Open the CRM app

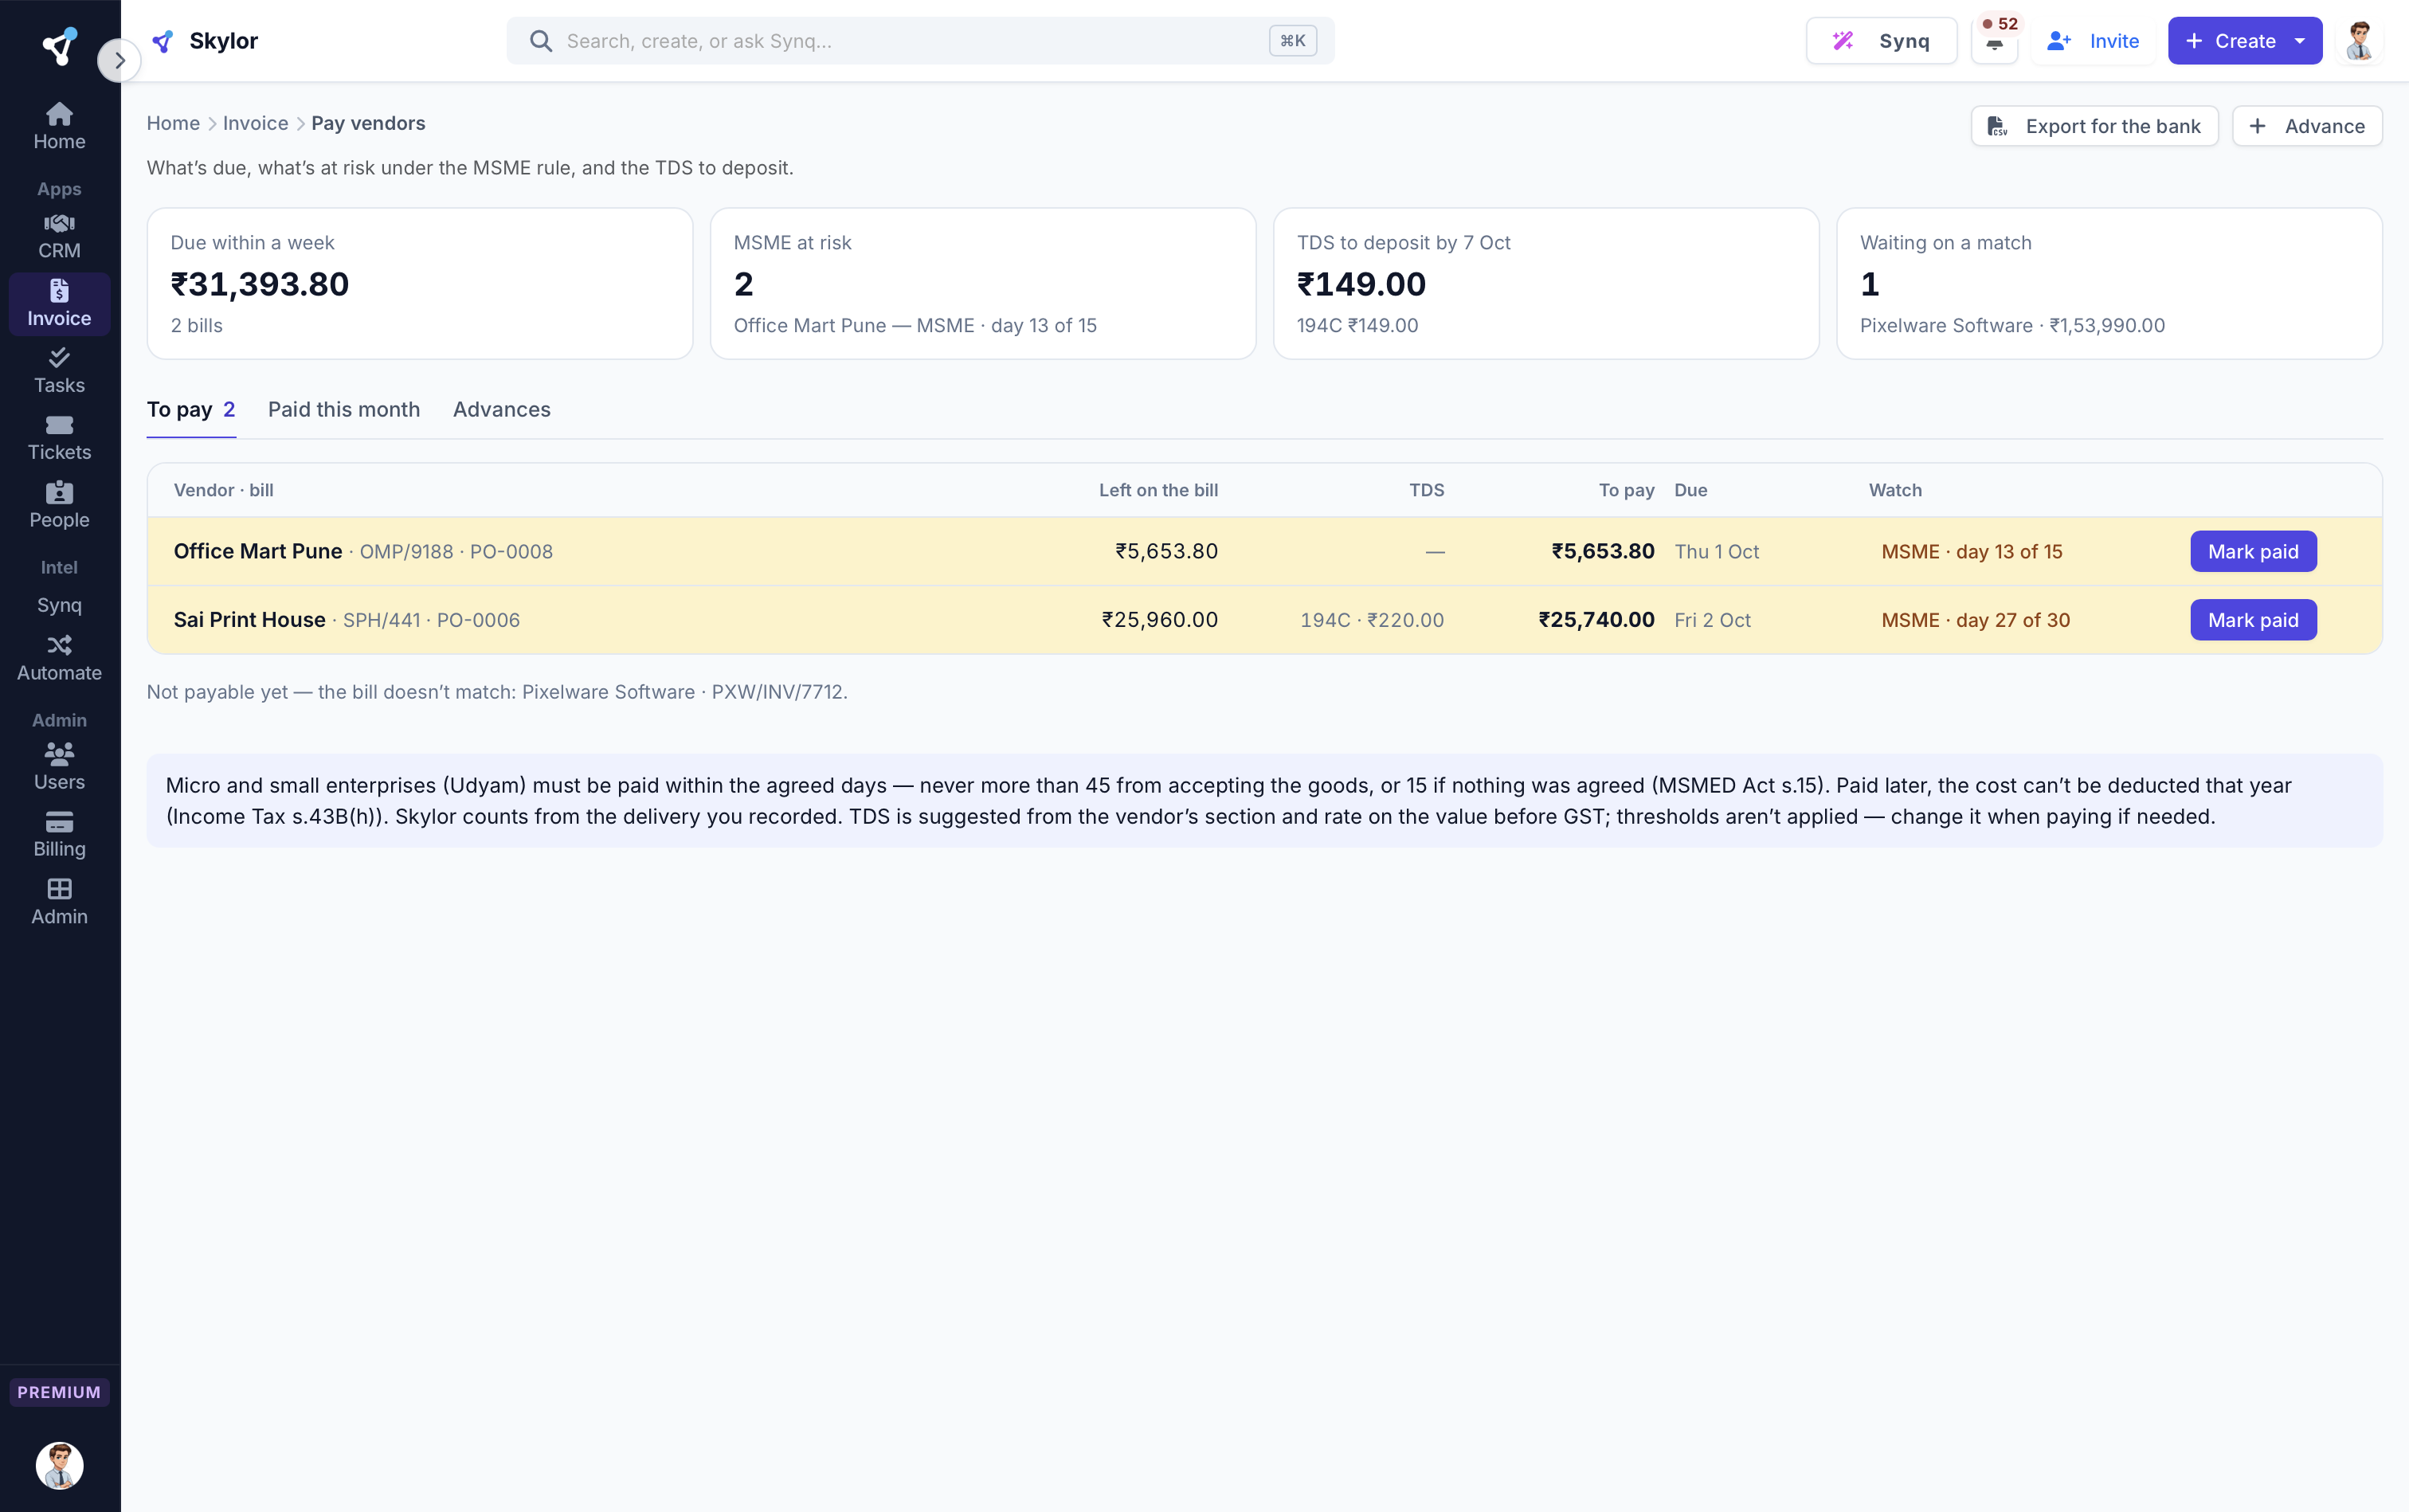[59, 236]
